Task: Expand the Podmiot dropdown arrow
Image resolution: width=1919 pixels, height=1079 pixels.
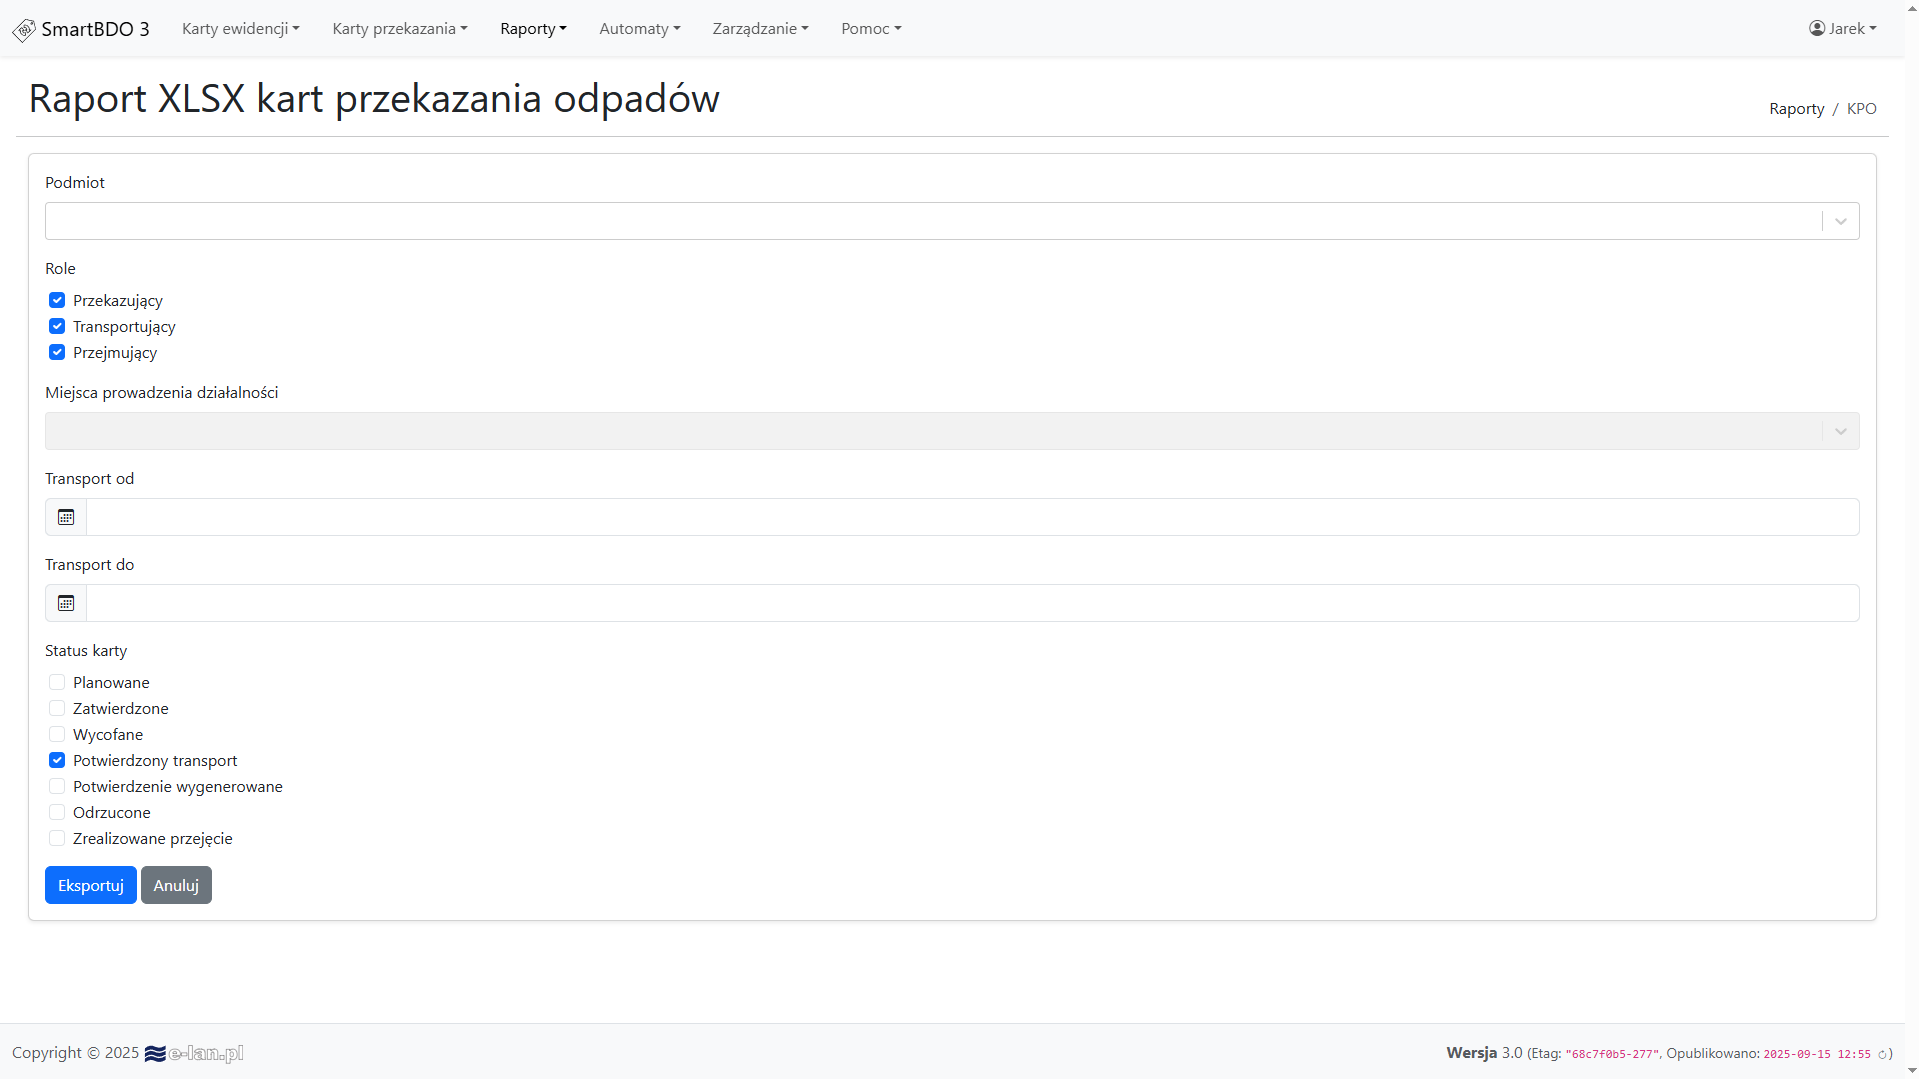Action: point(1840,221)
